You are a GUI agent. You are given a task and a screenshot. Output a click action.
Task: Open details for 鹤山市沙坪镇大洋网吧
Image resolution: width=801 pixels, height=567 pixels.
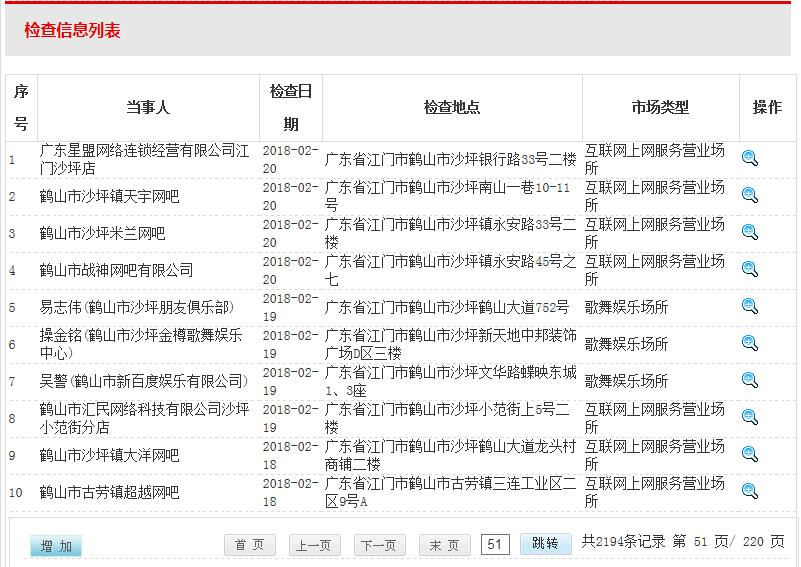tap(749, 454)
